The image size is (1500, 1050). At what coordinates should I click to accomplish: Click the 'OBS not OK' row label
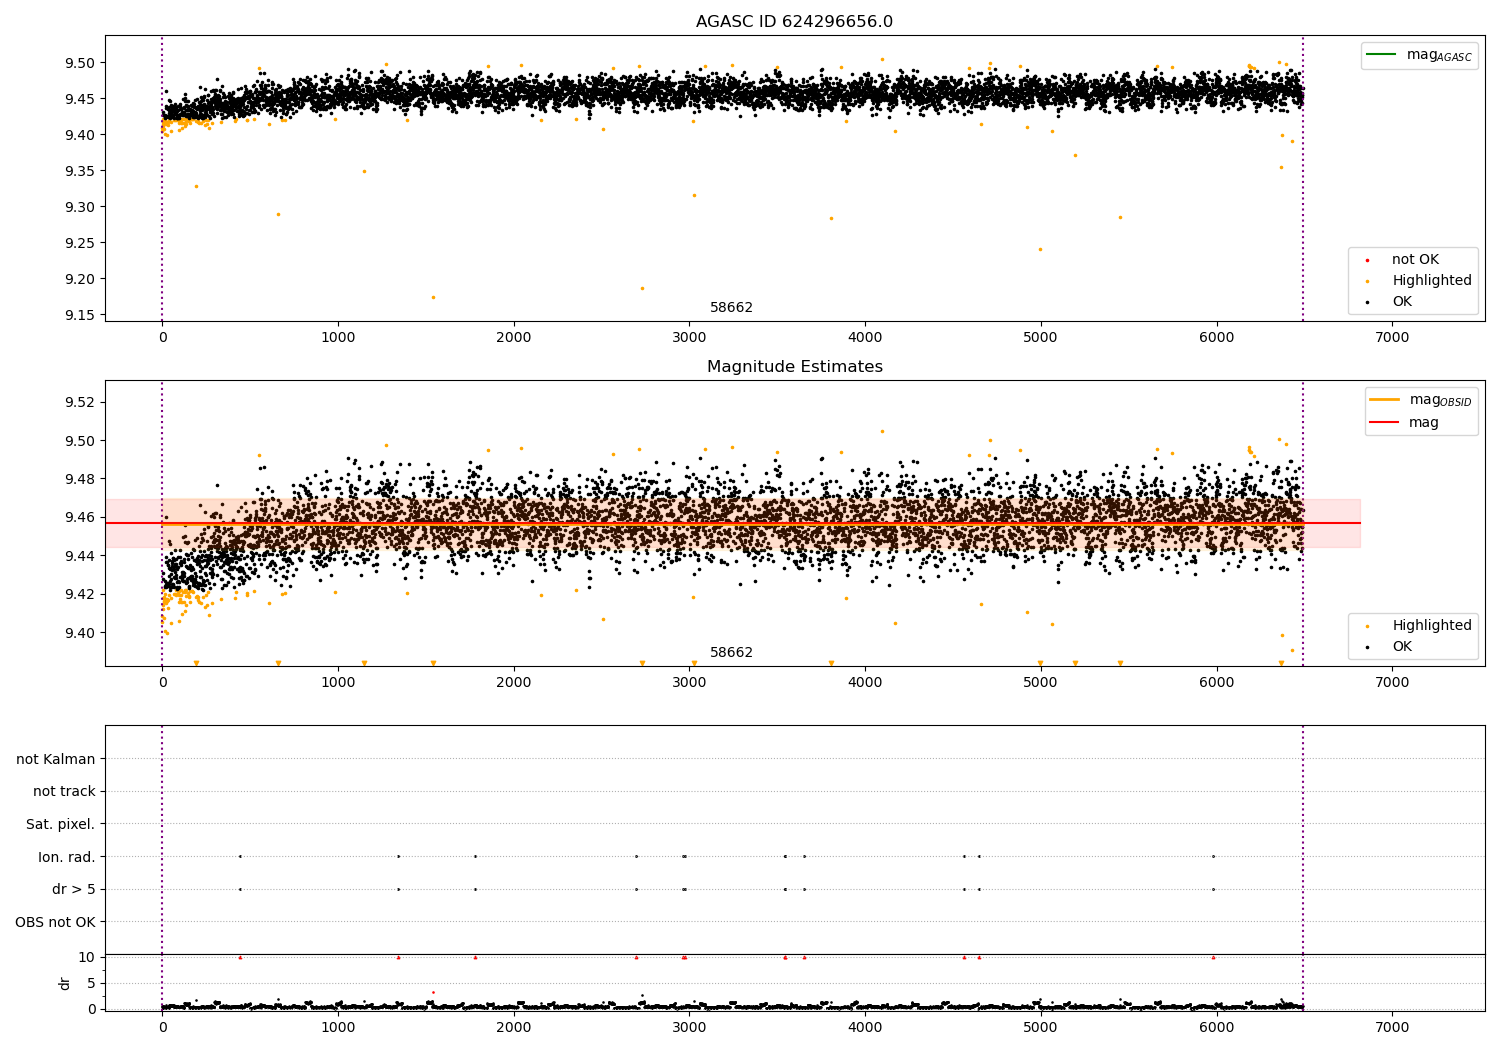point(56,922)
